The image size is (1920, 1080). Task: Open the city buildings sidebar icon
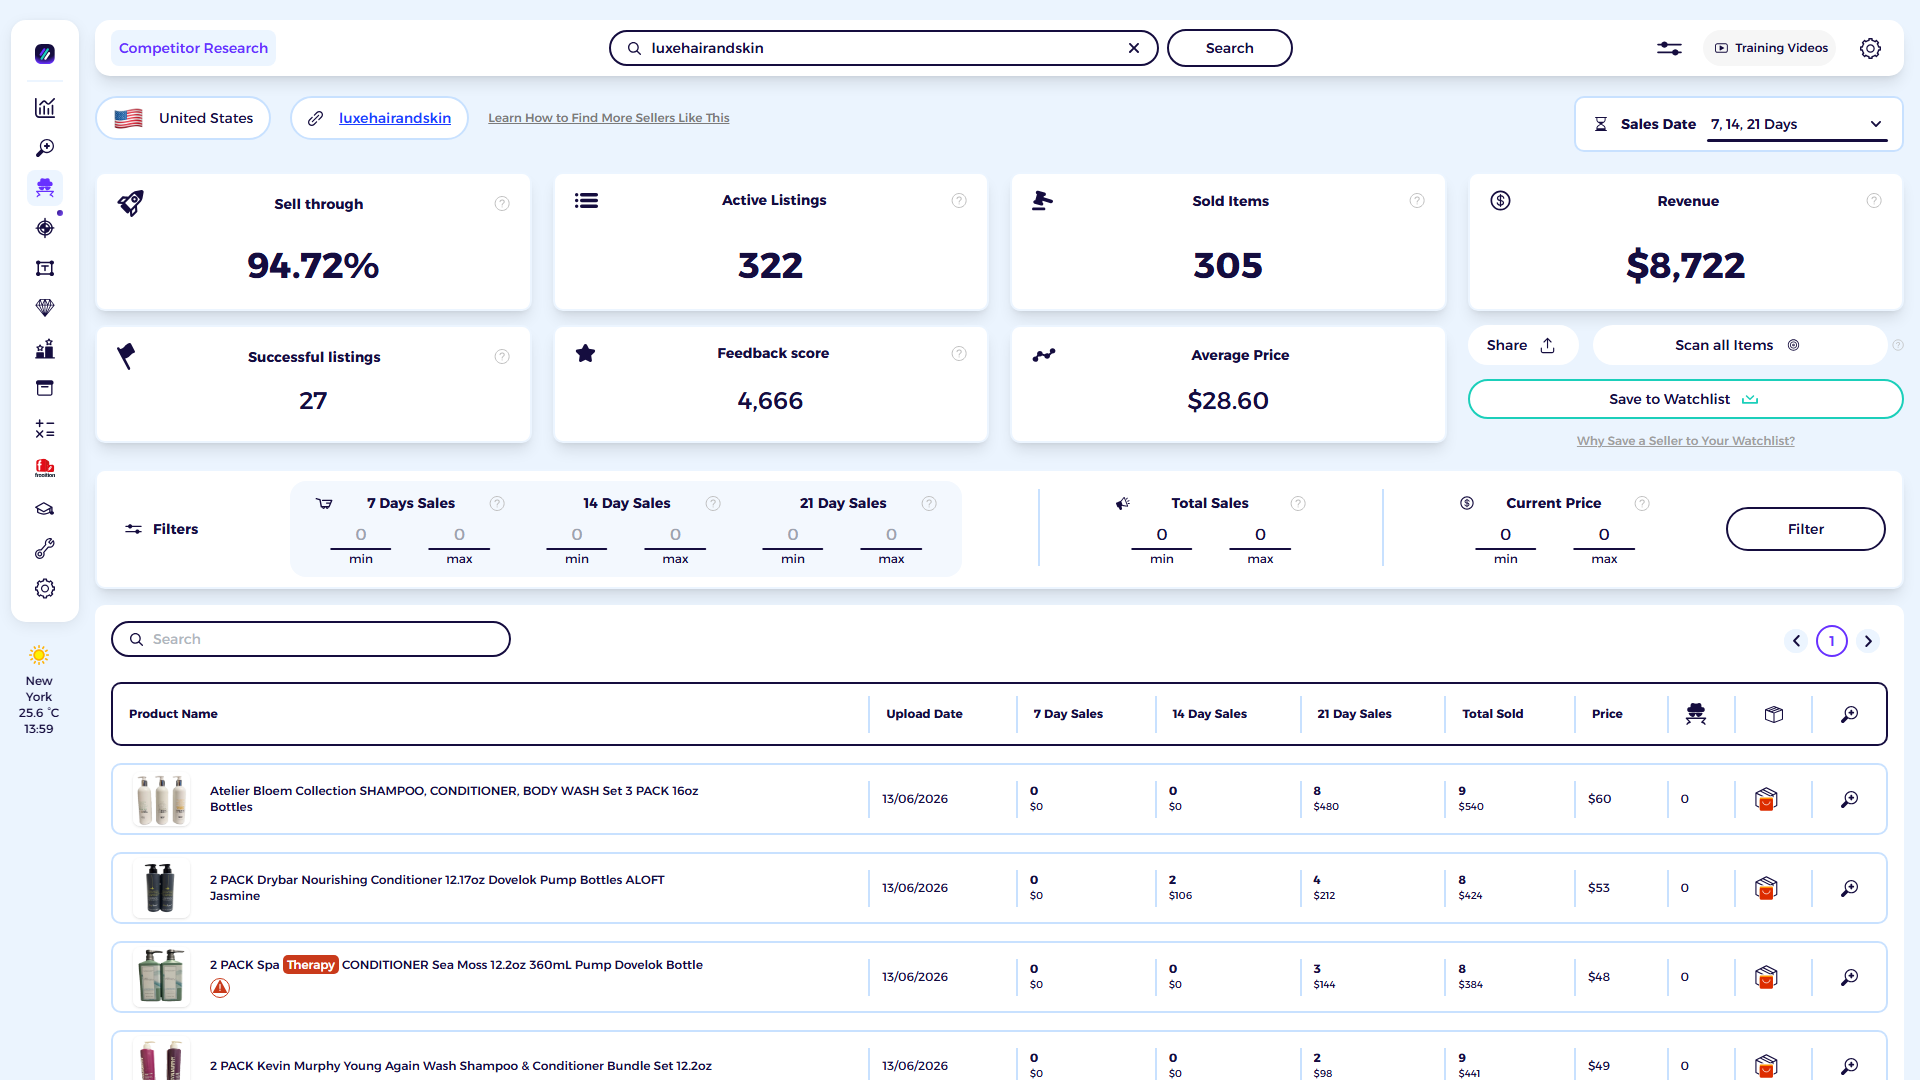click(45, 349)
